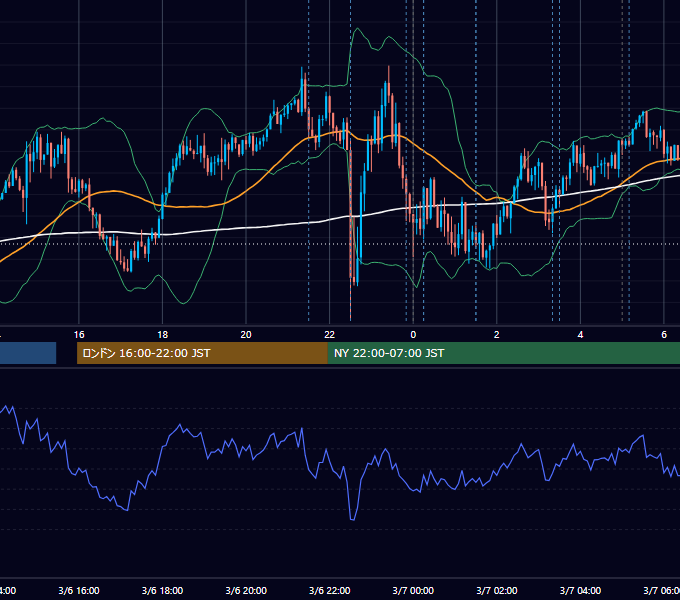Viewport: 680px width, 600px height.
Task: Click the ロンドン 16:00-22:00 JST session bar
Action: coord(202,353)
